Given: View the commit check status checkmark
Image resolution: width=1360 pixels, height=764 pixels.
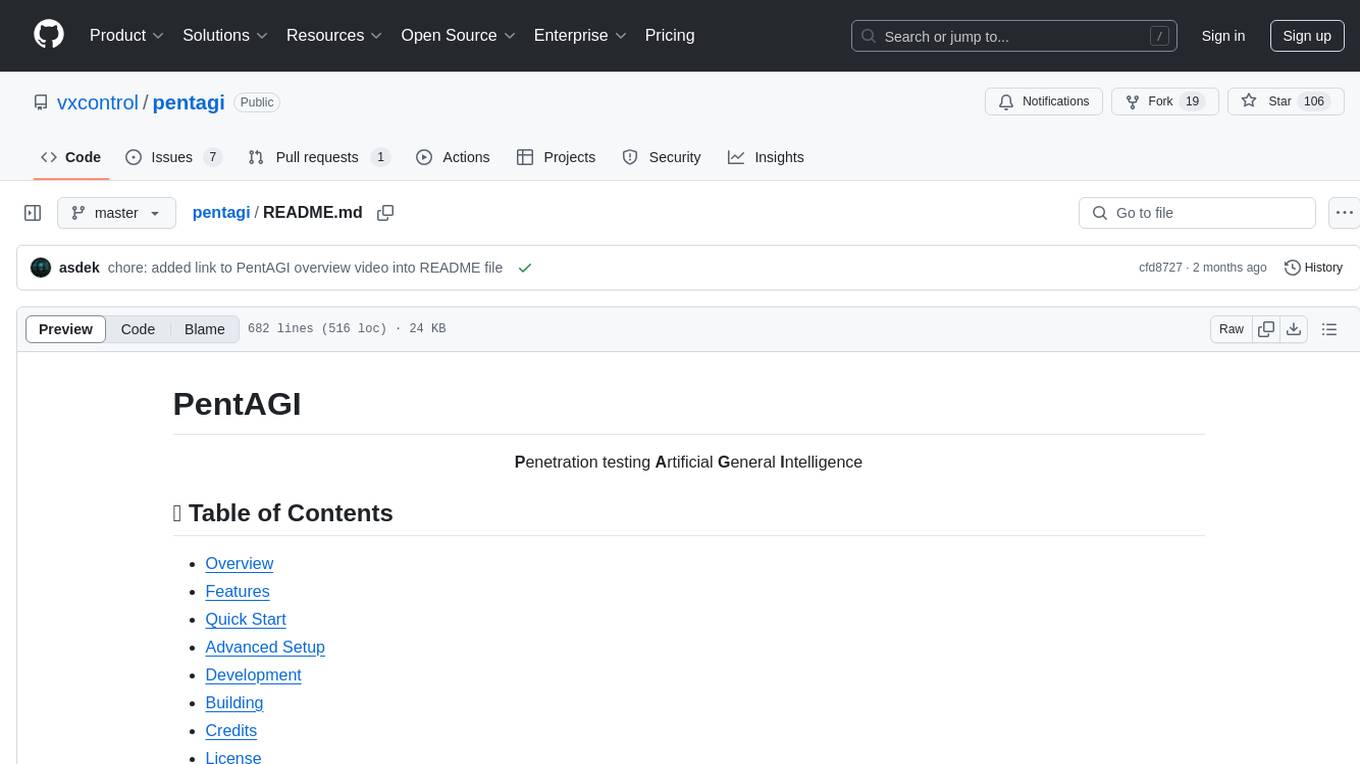Looking at the screenshot, I should click(x=525, y=268).
